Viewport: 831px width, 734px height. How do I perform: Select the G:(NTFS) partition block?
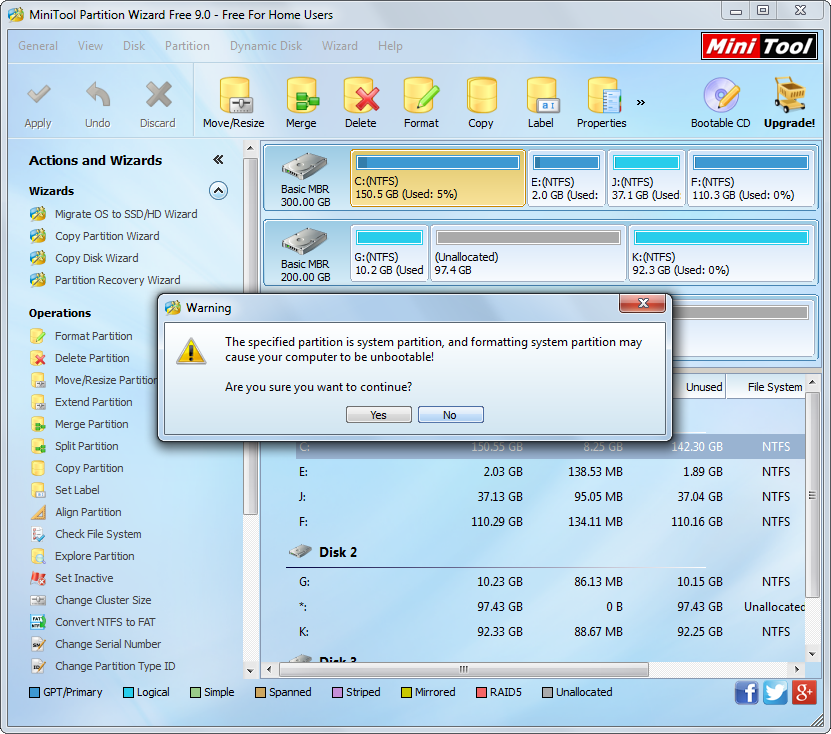coord(390,253)
